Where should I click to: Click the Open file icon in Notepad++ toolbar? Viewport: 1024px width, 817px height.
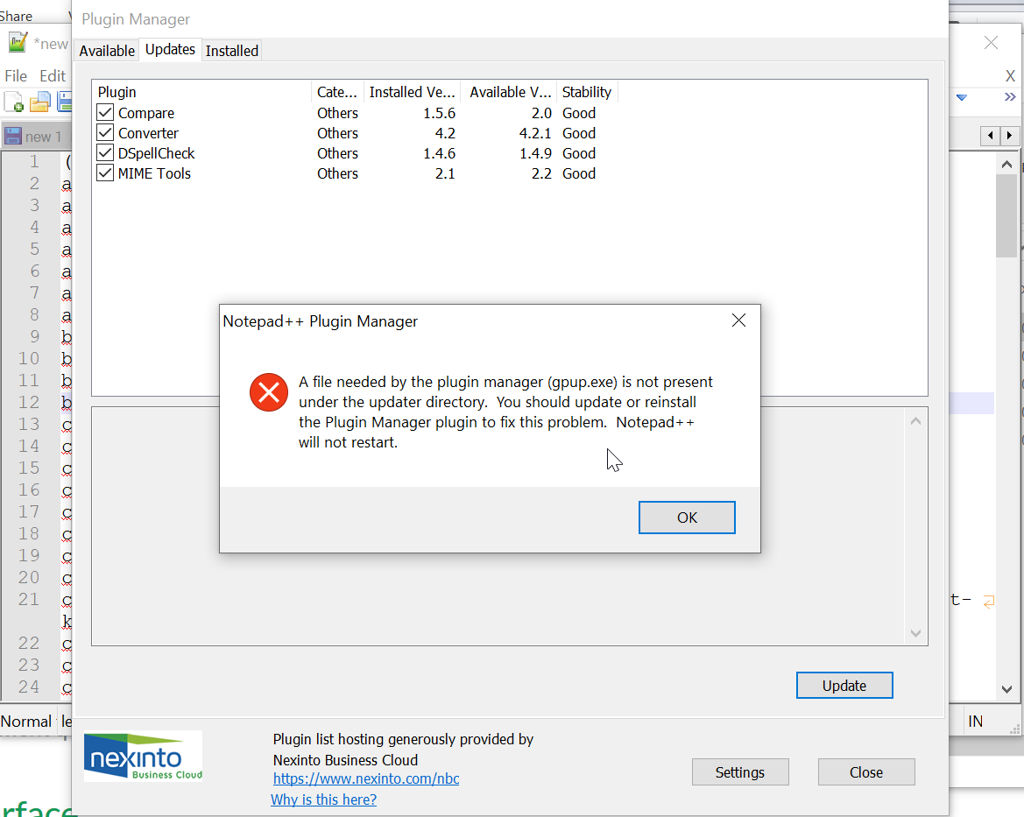pyautogui.click(x=40, y=102)
